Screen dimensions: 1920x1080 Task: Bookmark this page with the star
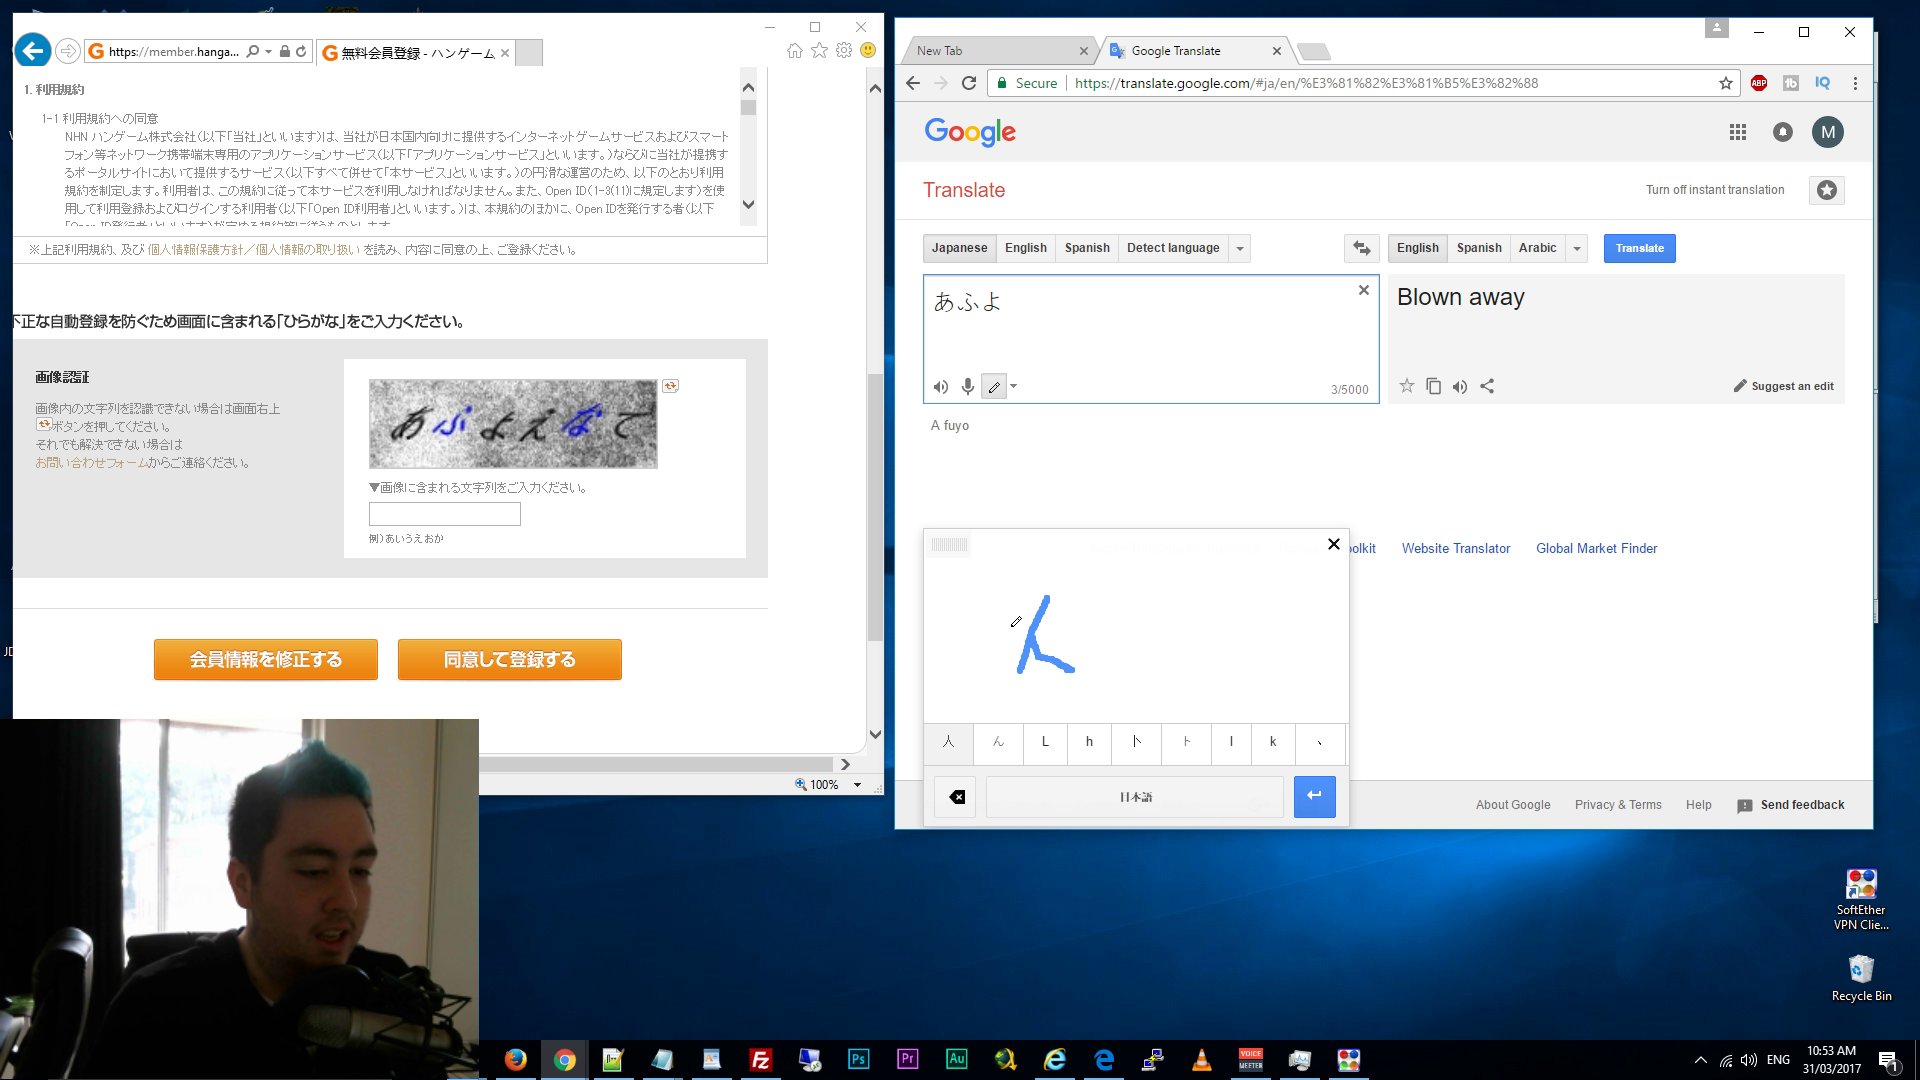(1725, 84)
